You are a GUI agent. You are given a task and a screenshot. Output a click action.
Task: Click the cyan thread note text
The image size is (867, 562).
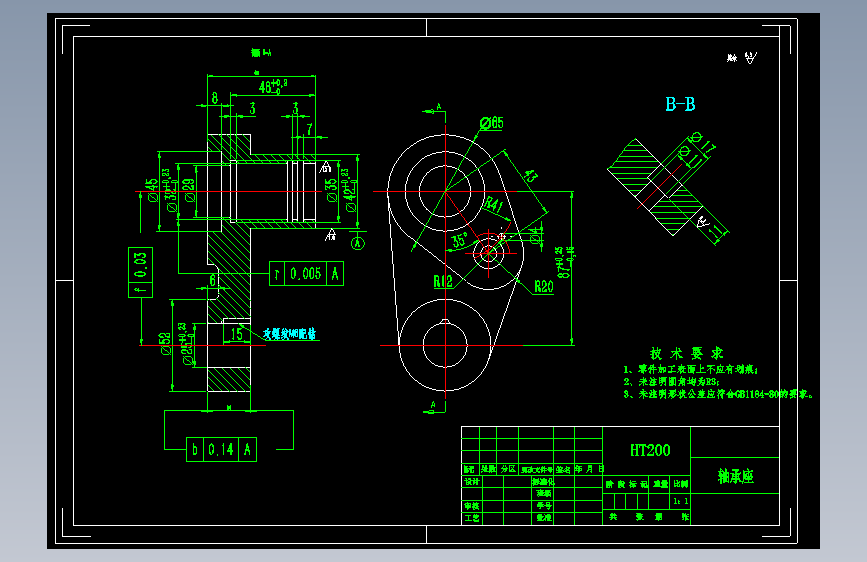[x=290, y=334]
